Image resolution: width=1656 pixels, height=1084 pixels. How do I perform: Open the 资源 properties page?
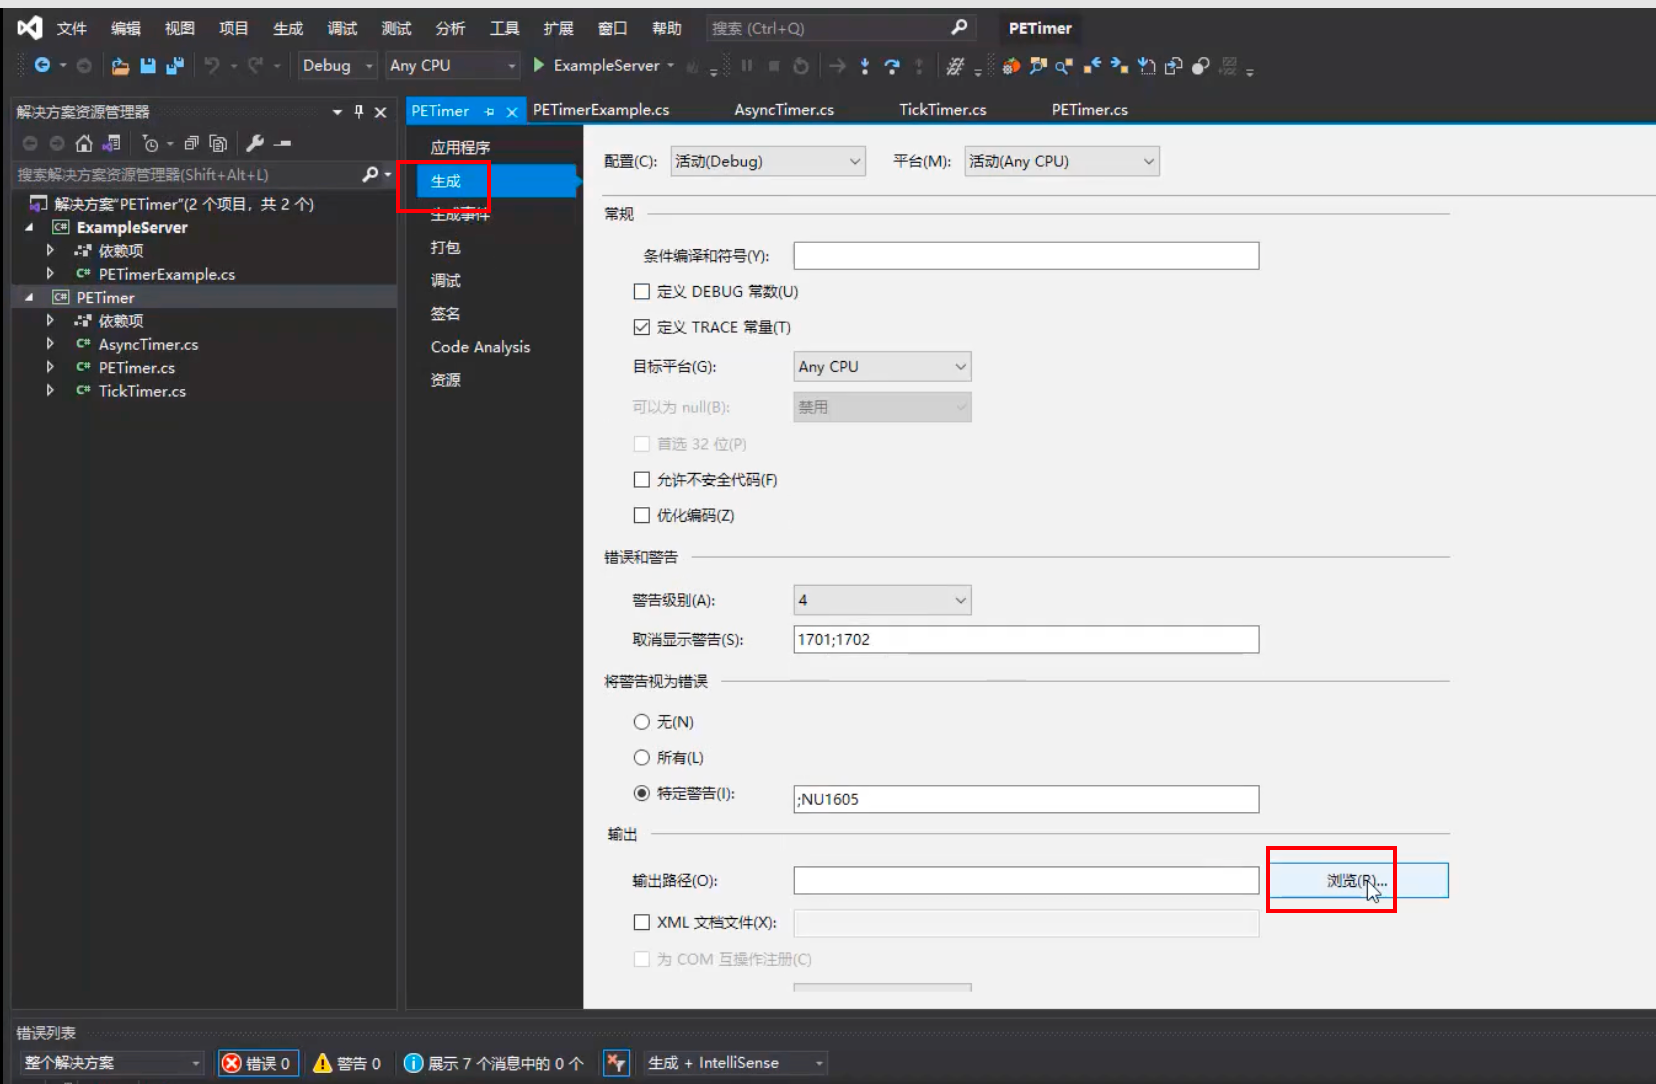[445, 380]
